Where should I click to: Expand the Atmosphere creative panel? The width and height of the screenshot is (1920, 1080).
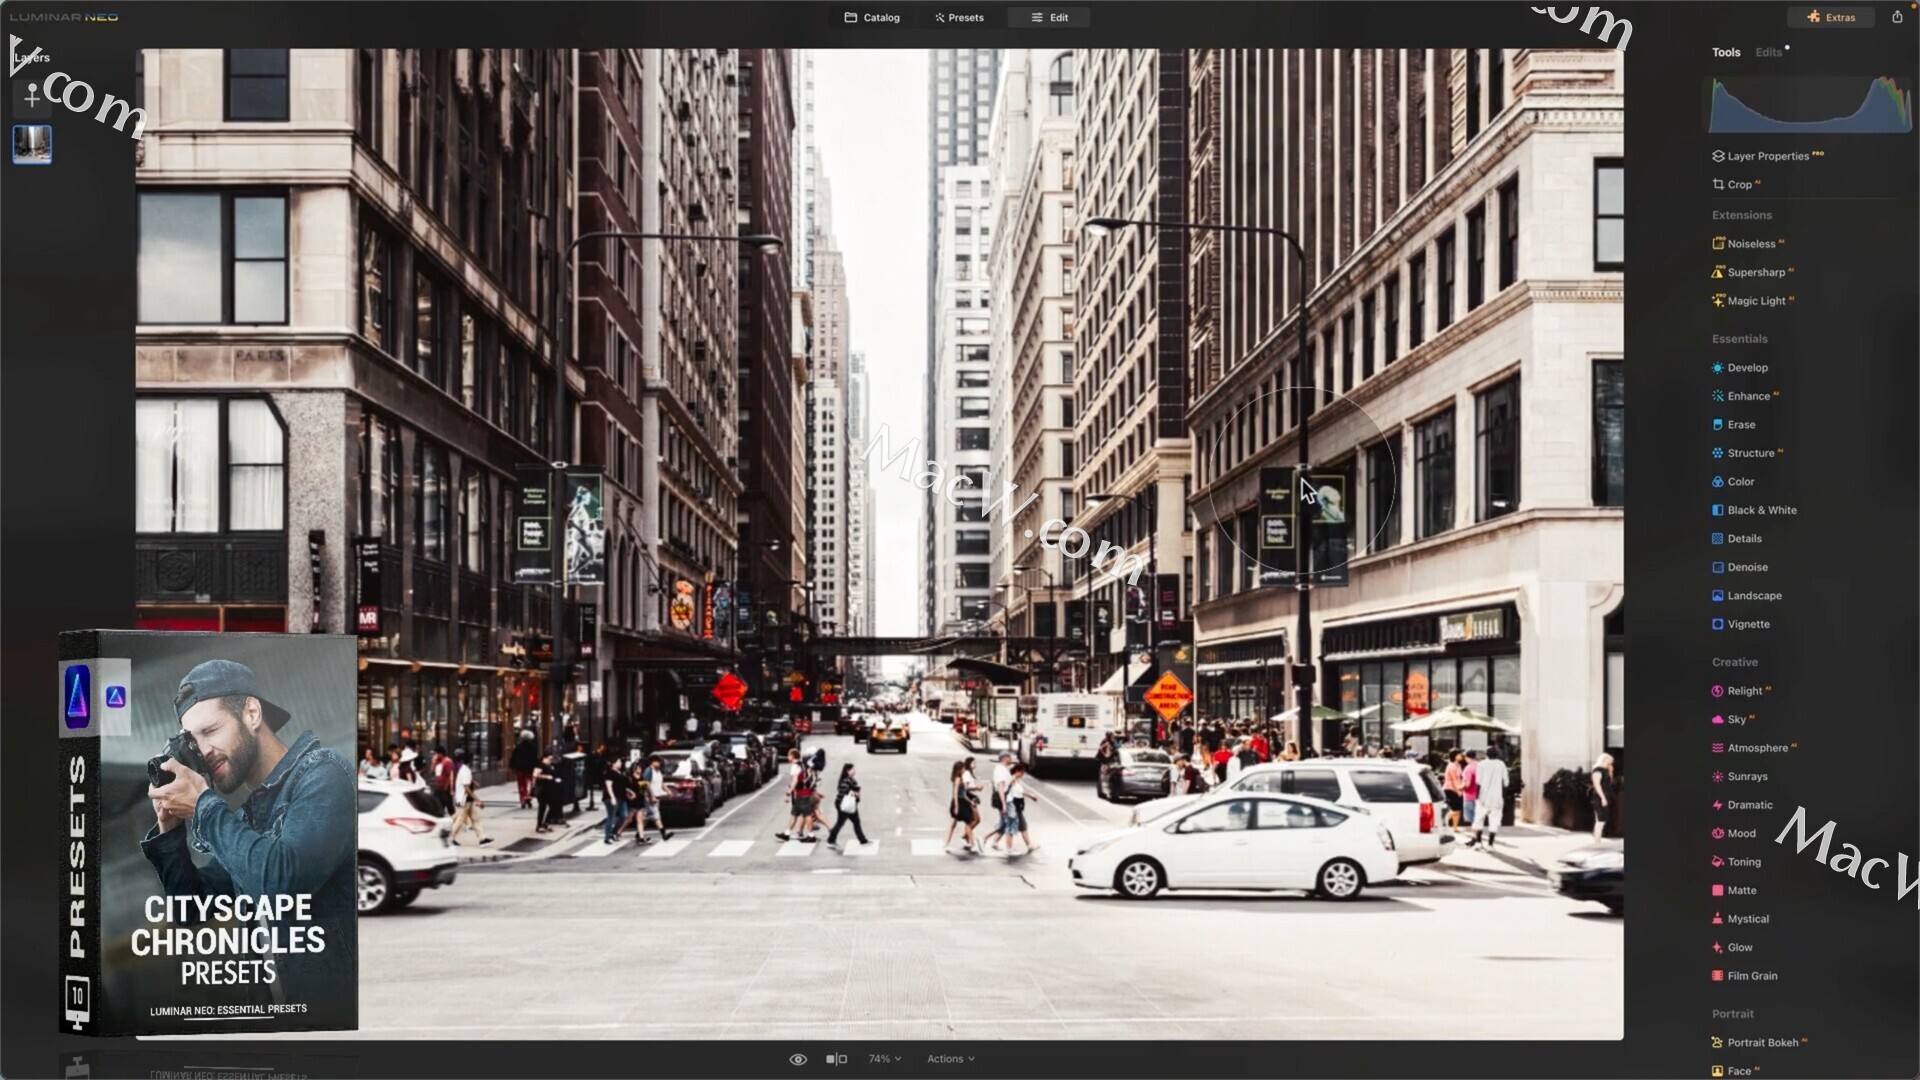tap(1759, 748)
